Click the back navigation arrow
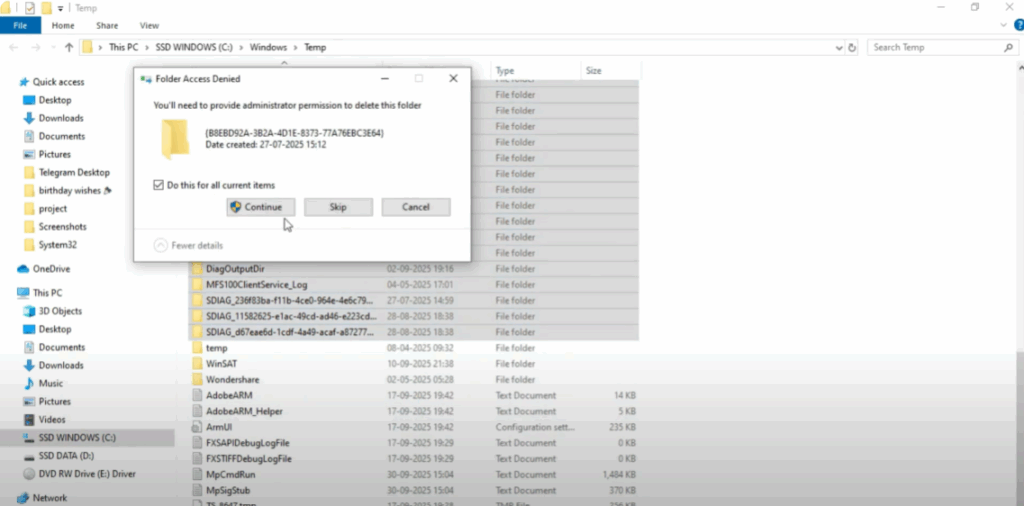Image resolution: width=1024 pixels, height=506 pixels. coord(14,48)
